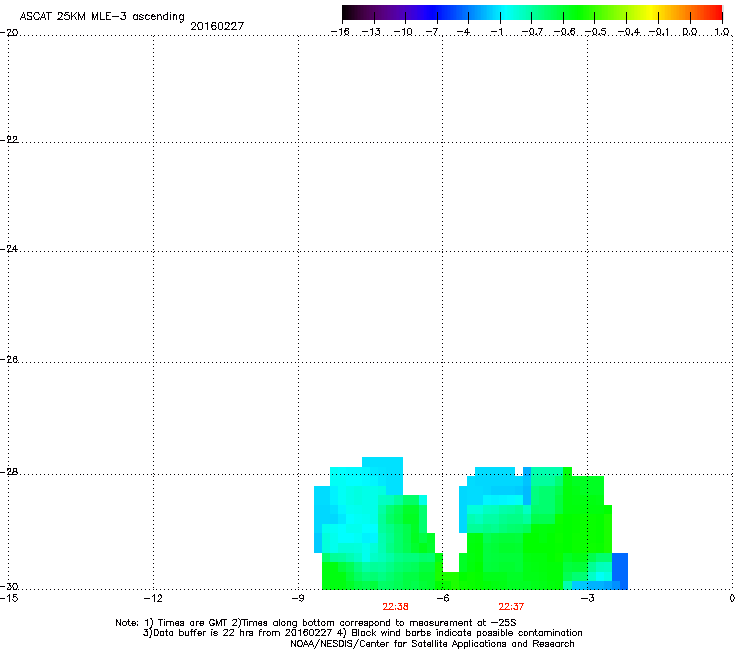
Task: Click the -10 colorbar scale label
Action: (x=403, y=32)
